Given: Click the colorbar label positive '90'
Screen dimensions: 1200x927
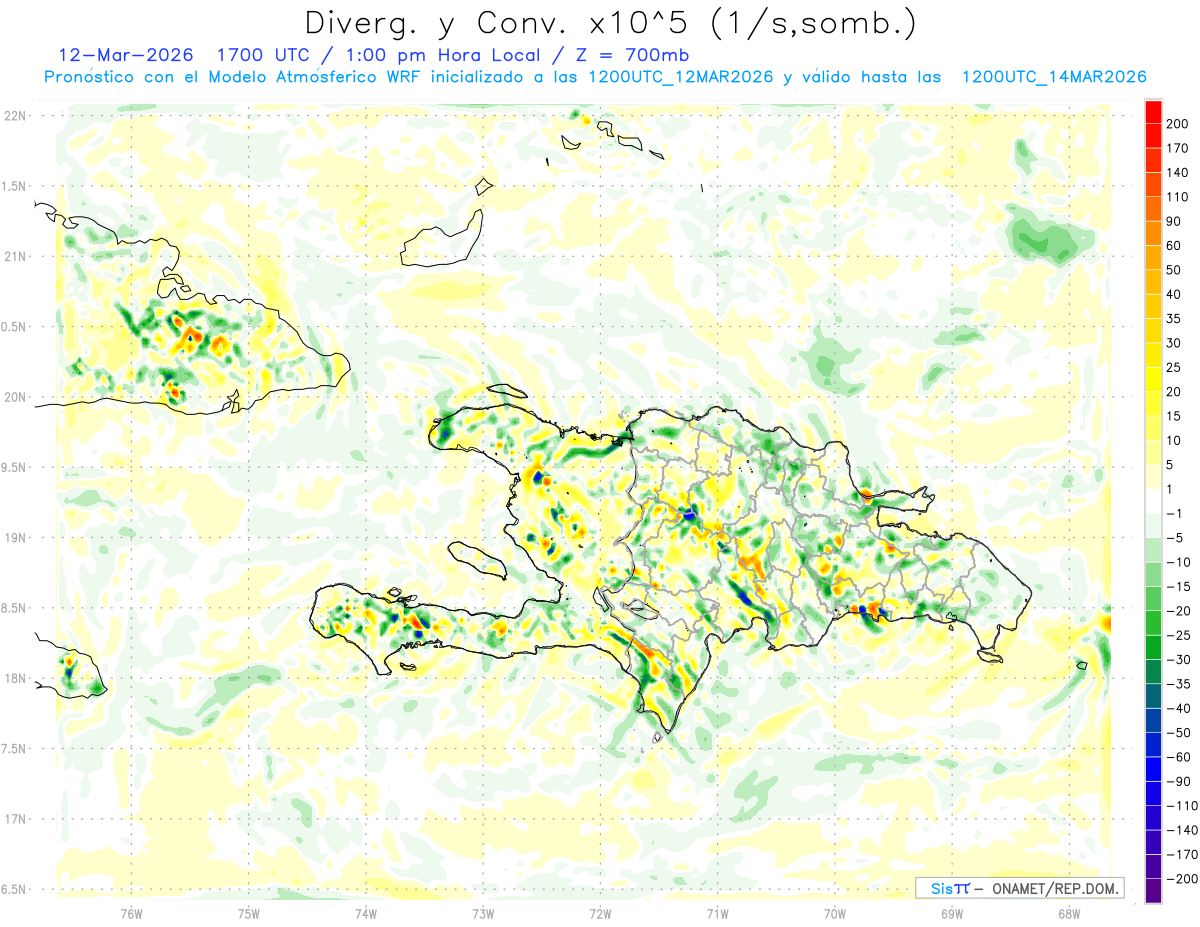Looking at the screenshot, I should tap(1175, 221).
